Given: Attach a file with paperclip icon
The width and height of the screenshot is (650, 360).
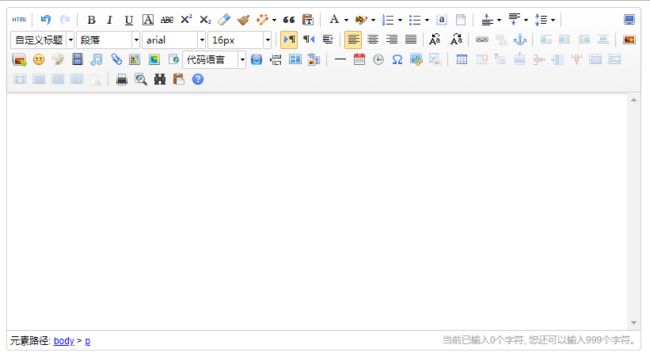Looking at the screenshot, I should pyautogui.click(x=116, y=60).
